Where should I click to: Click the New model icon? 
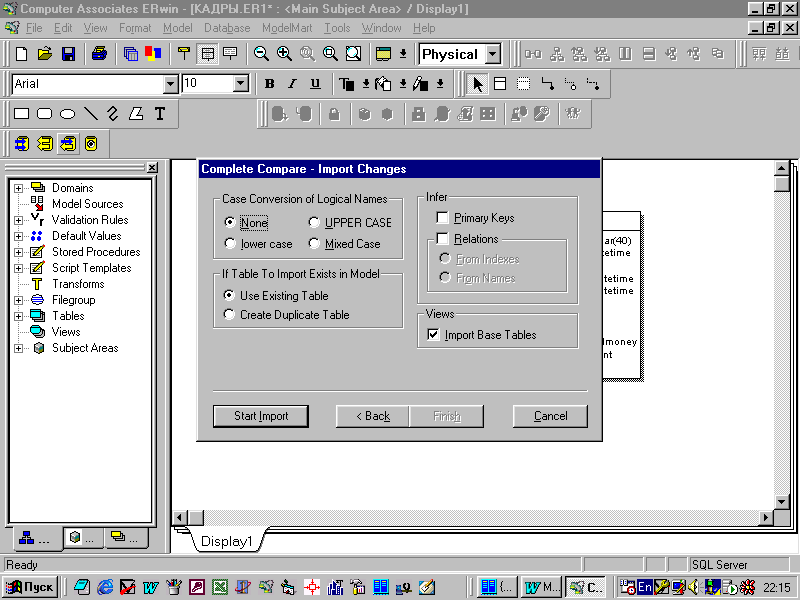click(x=21, y=54)
